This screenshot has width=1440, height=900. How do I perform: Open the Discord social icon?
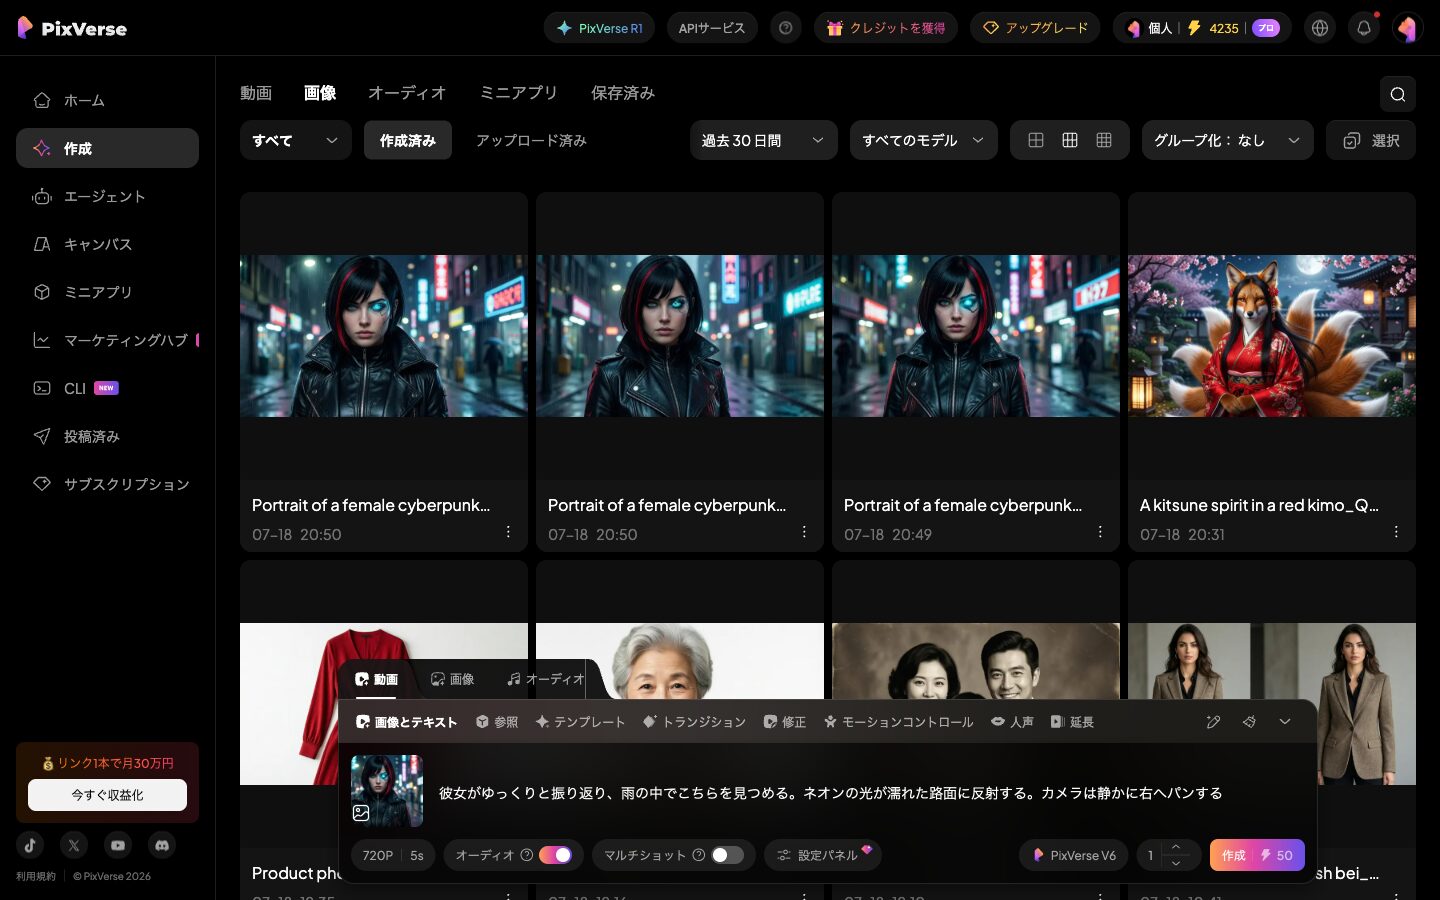pos(162,845)
